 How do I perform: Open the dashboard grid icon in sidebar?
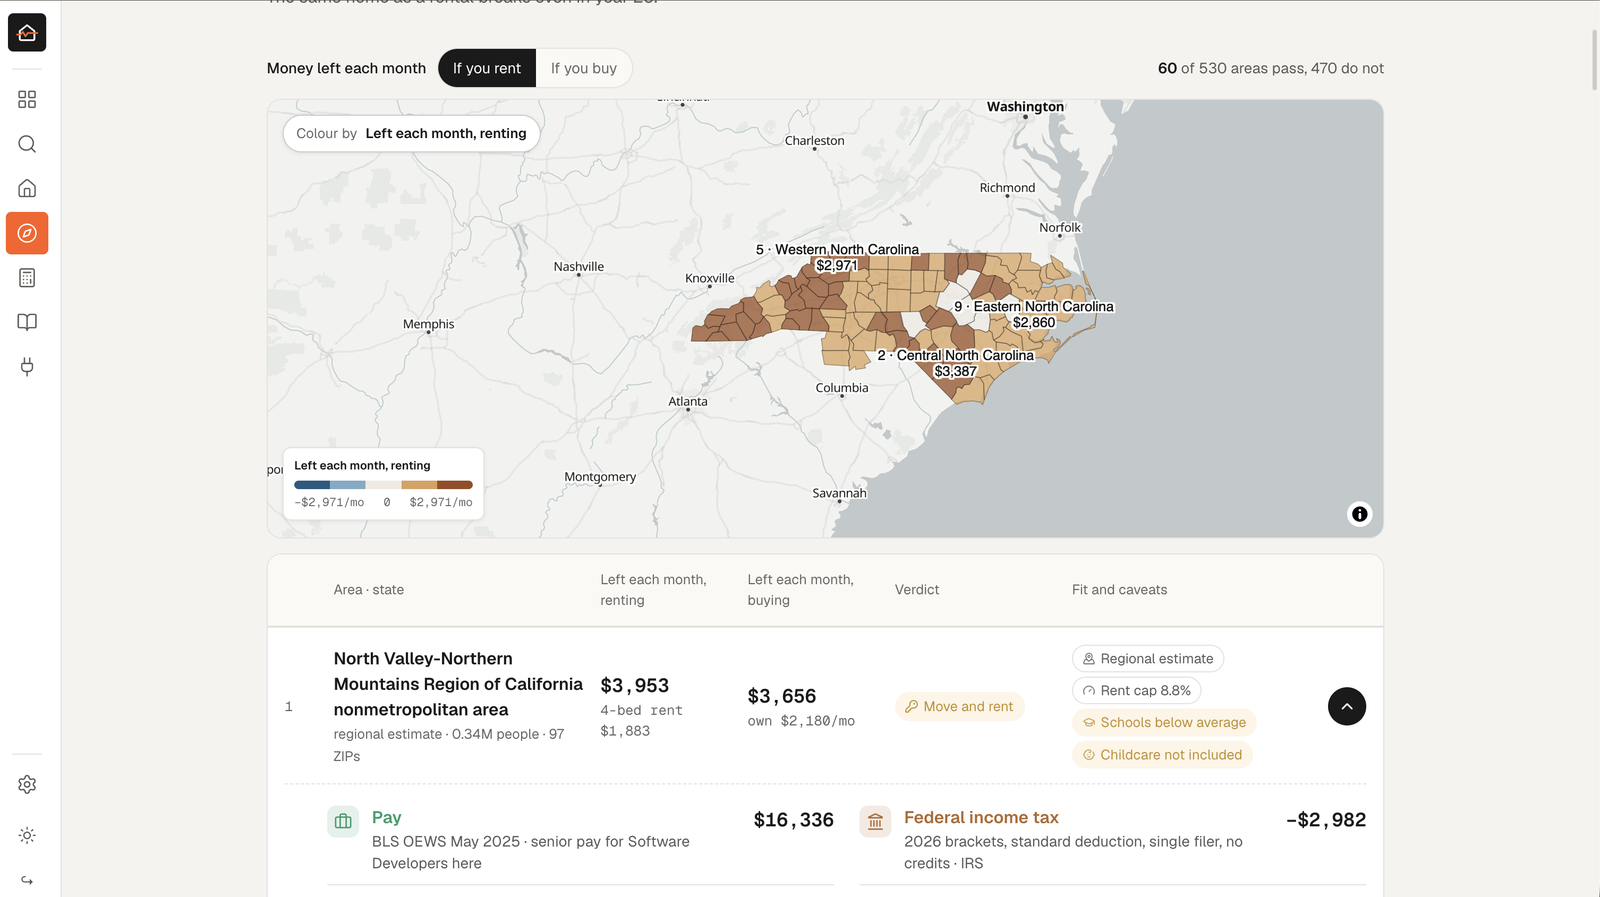[x=27, y=99]
